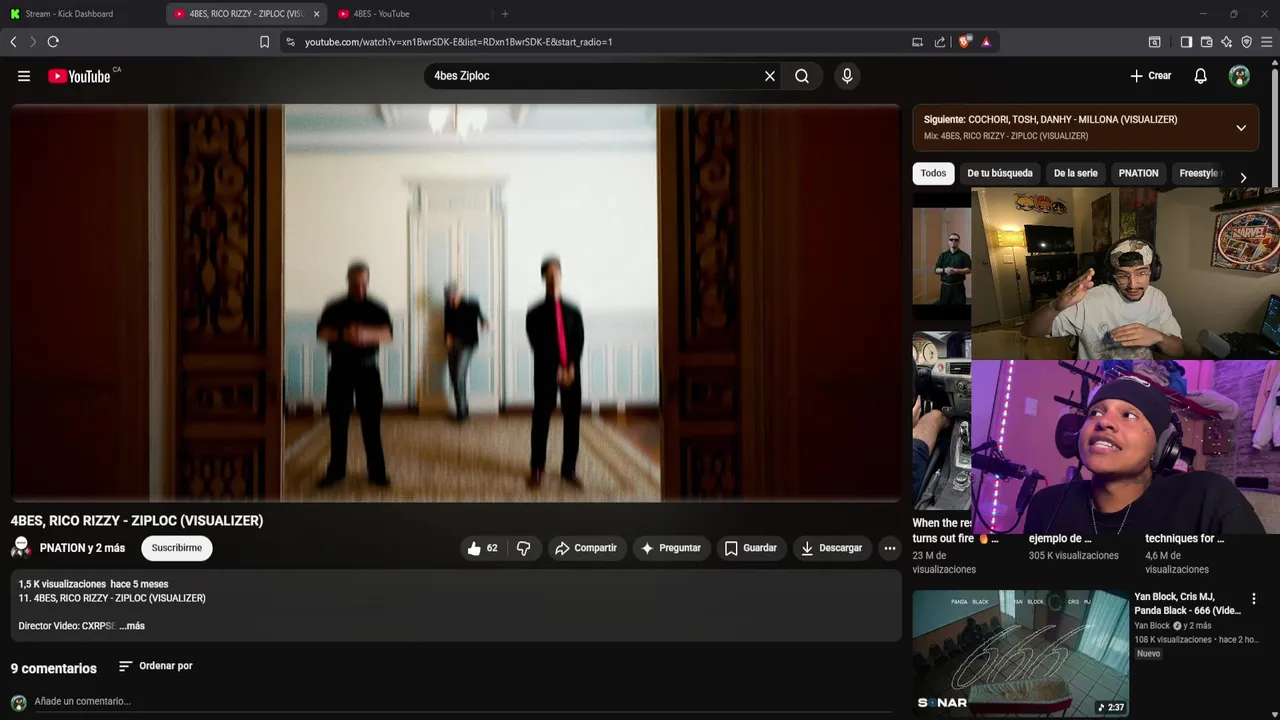Select the Todos filter chip
The width and height of the screenshot is (1280, 720).
coord(933,173)
